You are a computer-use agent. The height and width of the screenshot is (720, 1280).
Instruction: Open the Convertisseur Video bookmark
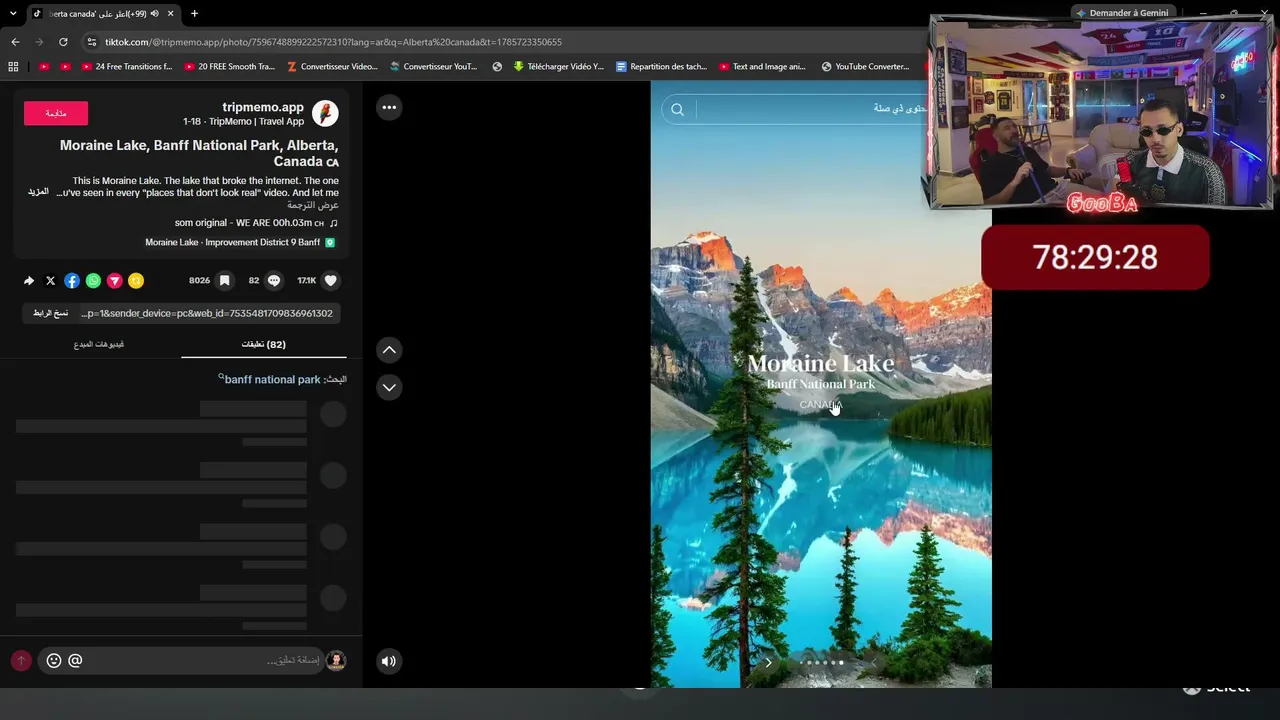(332, 67)
